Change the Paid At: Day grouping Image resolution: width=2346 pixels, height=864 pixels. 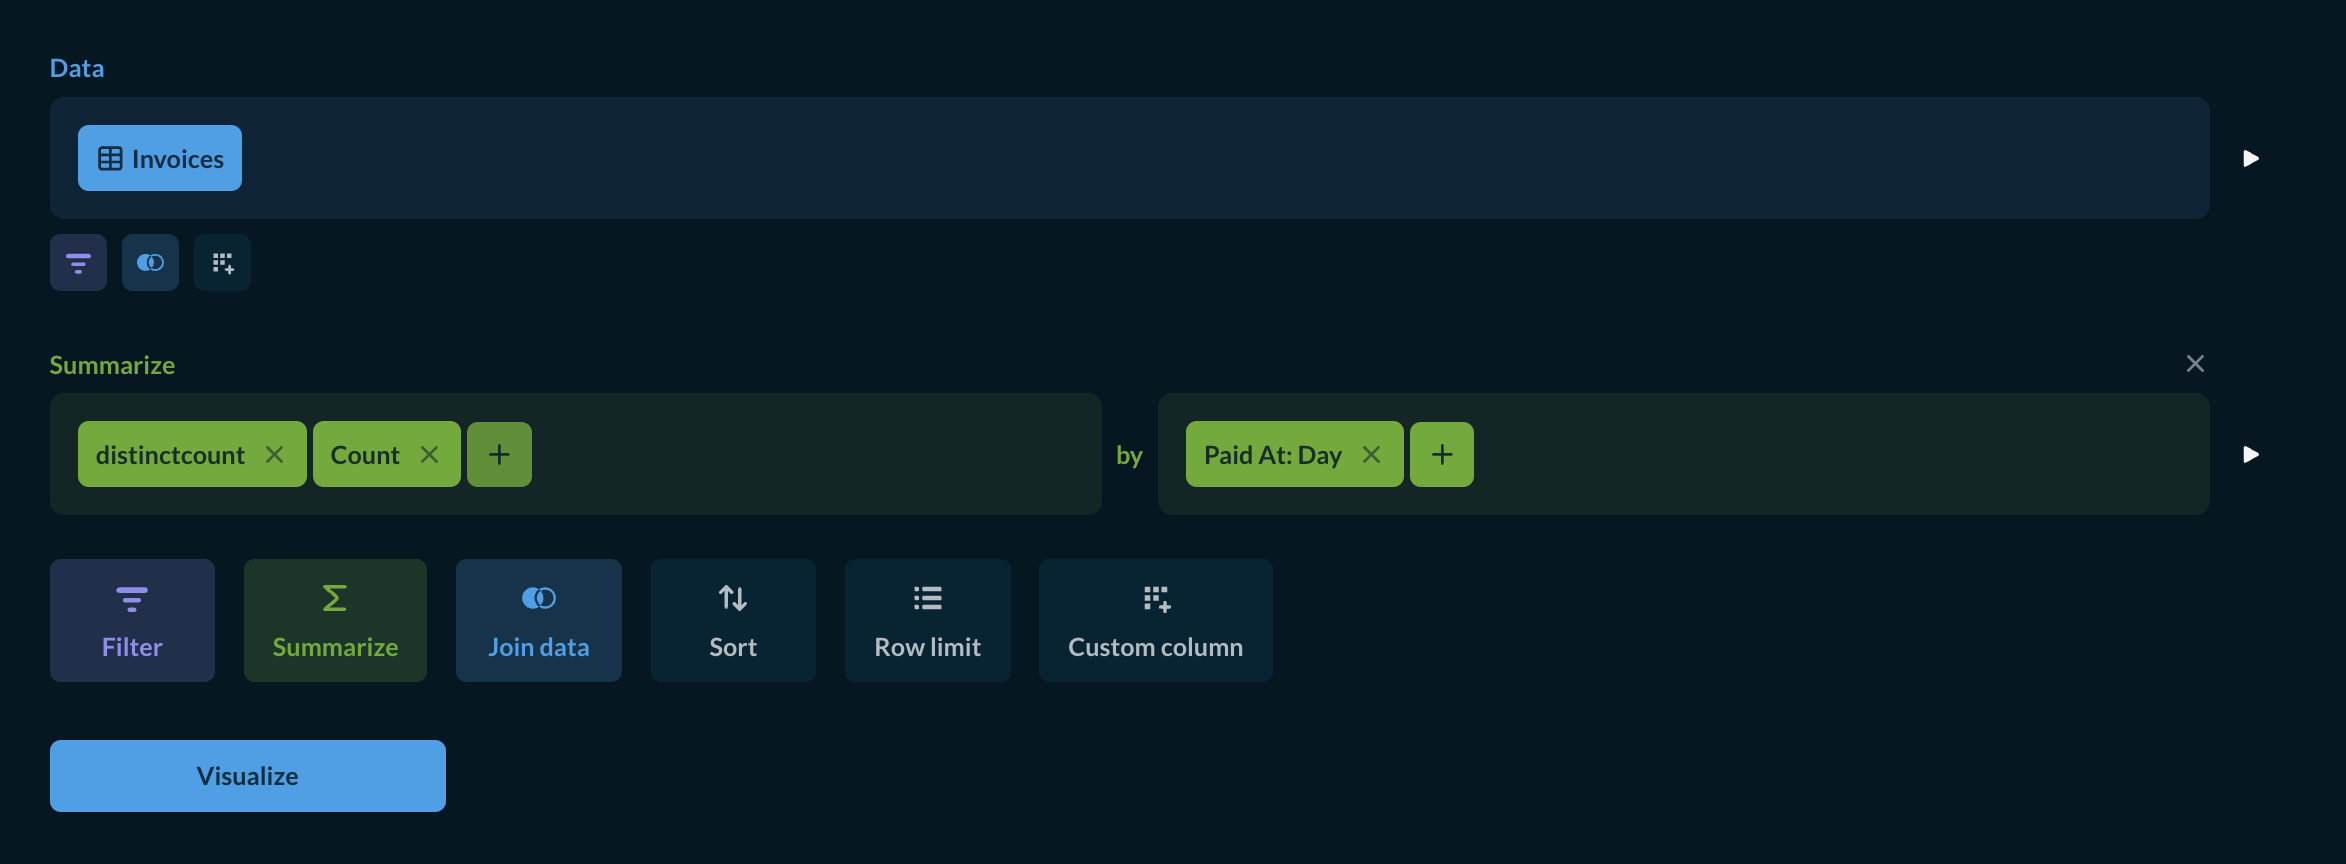click(x=1272, y=455)
